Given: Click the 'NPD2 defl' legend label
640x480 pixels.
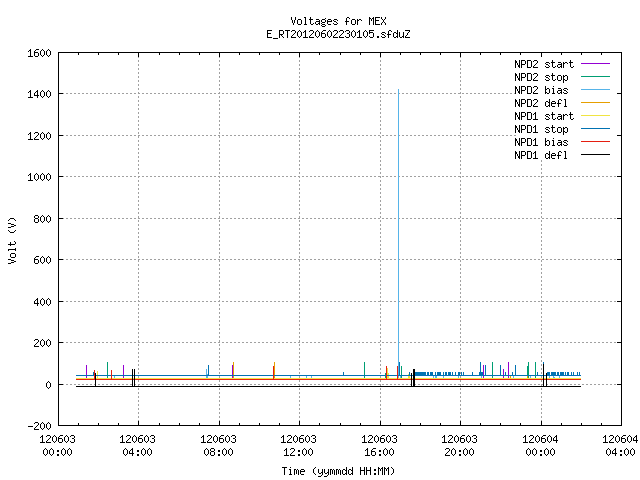Looking at the screenshot, I should (541, 103).
